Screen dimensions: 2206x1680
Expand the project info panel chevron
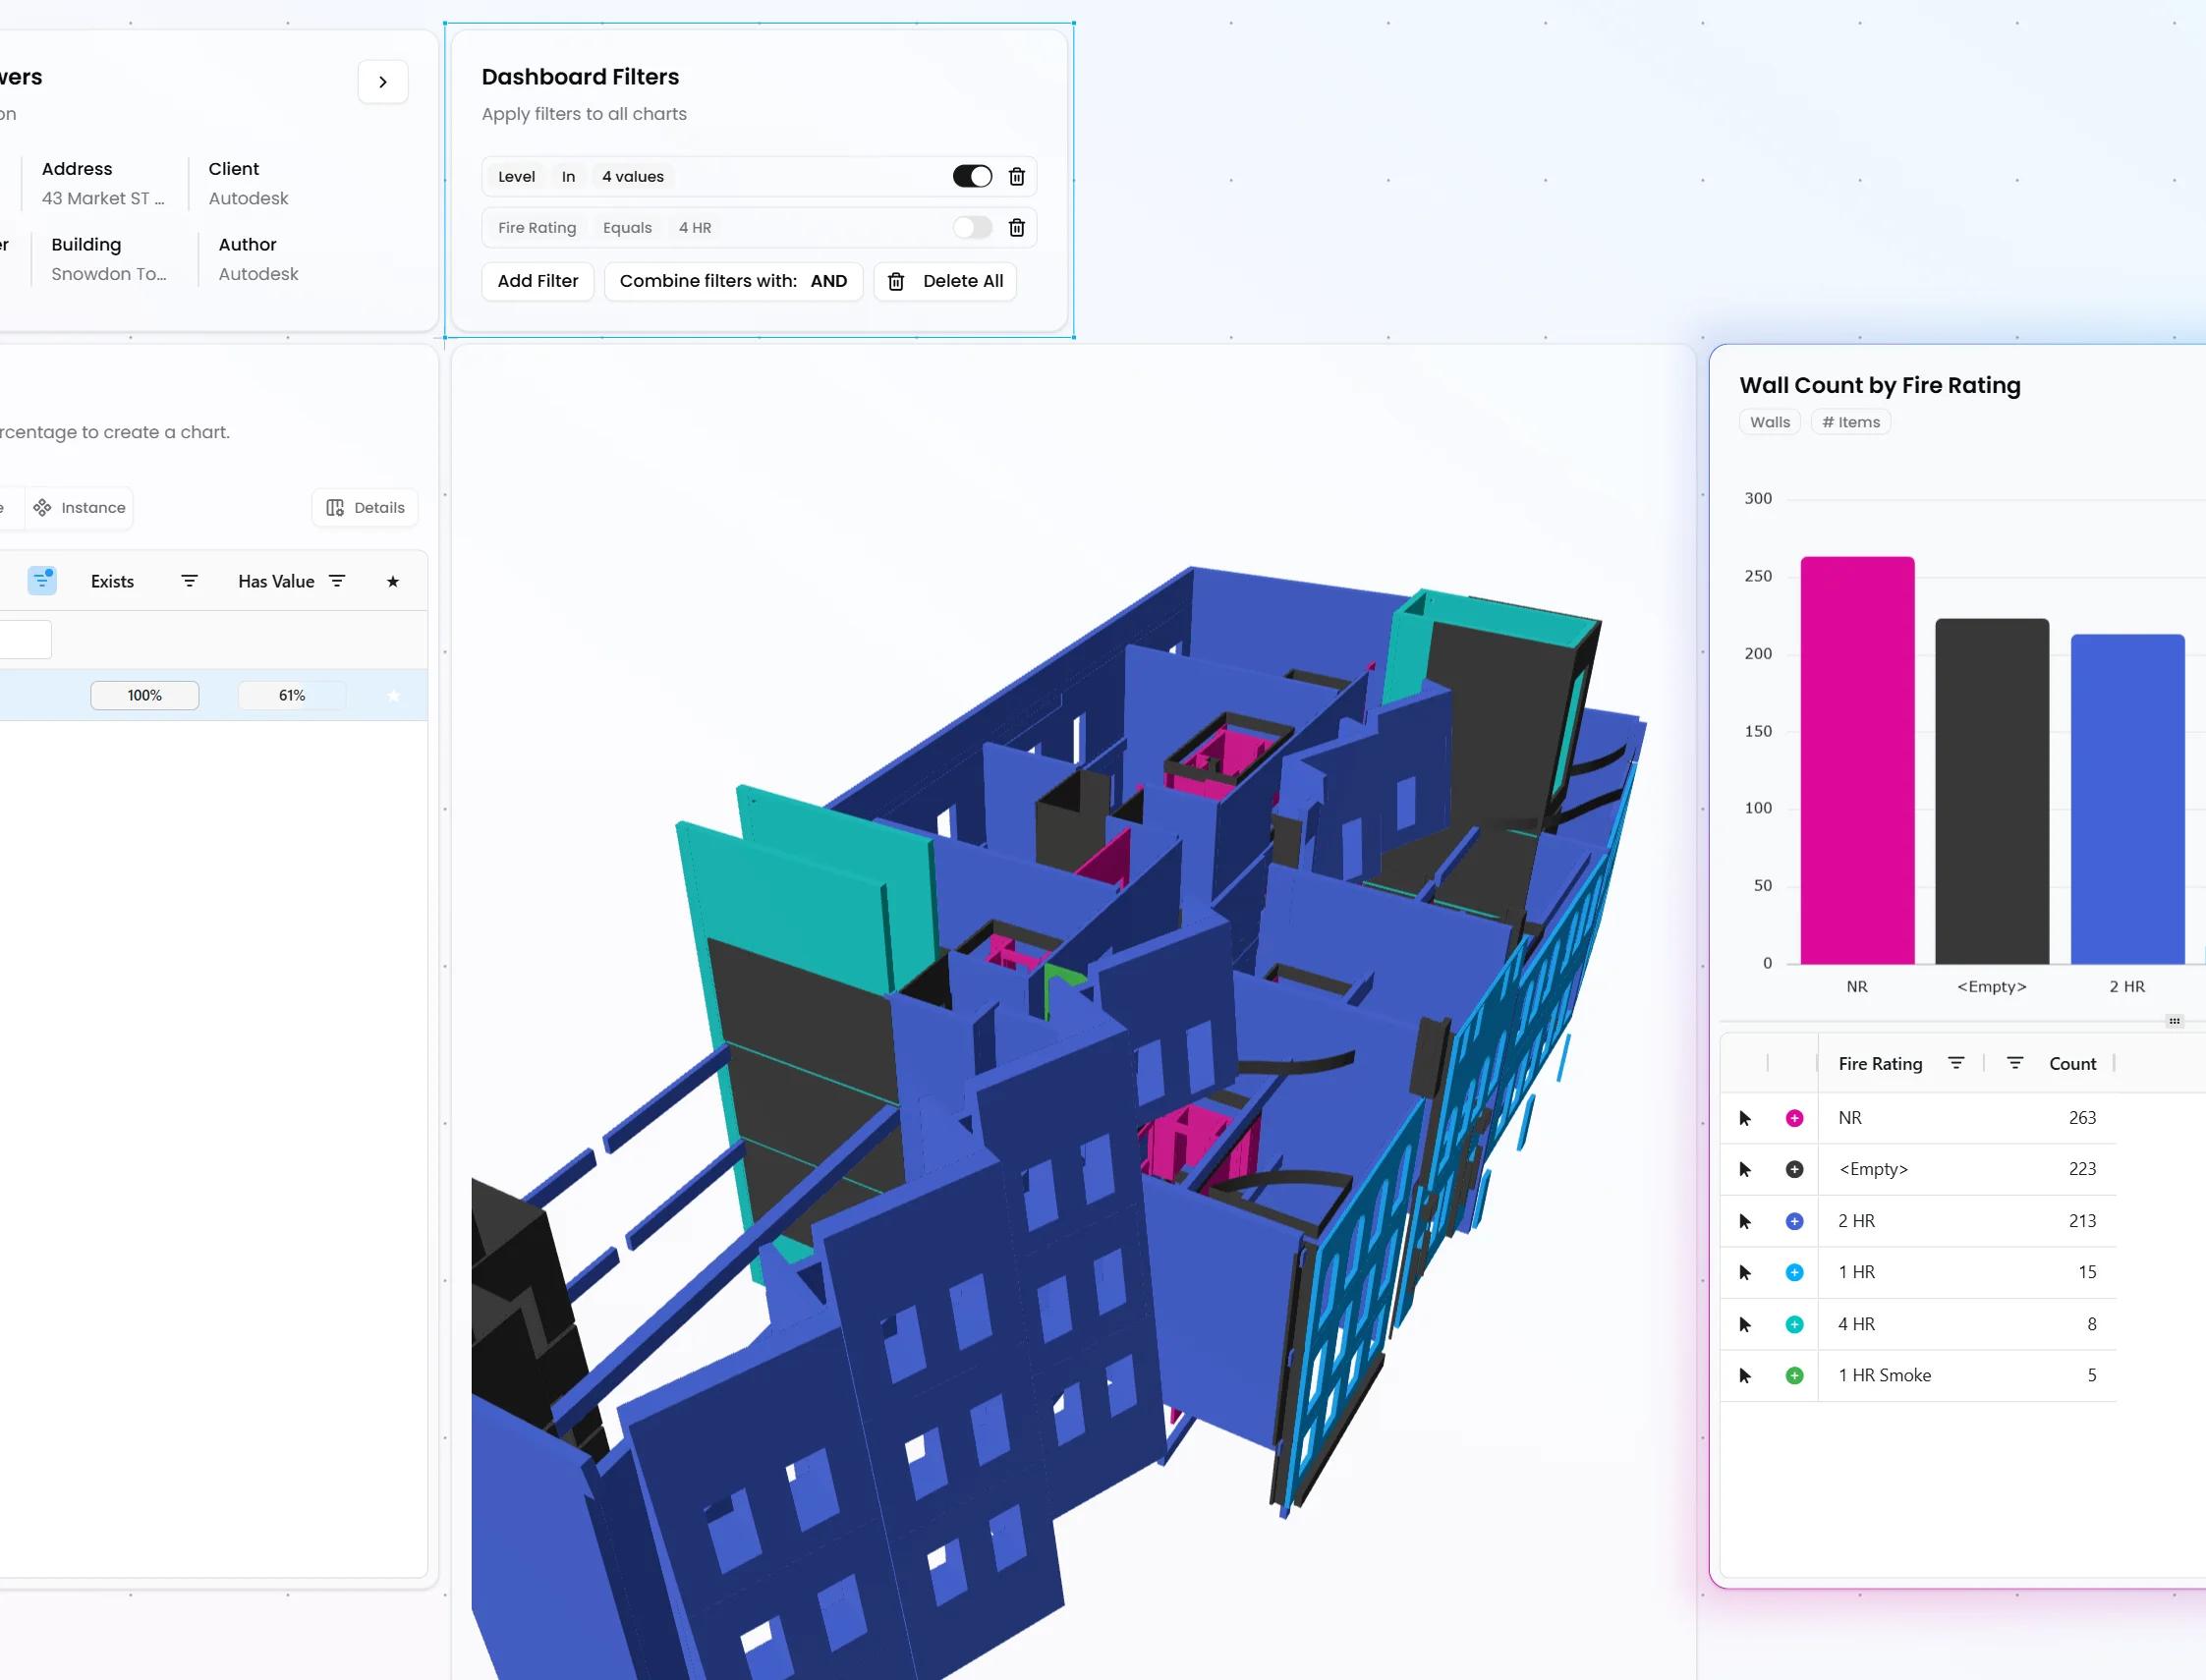(383, 82)
